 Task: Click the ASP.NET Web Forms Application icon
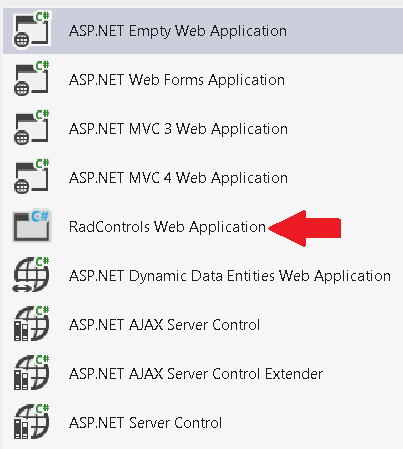(32, 78)
